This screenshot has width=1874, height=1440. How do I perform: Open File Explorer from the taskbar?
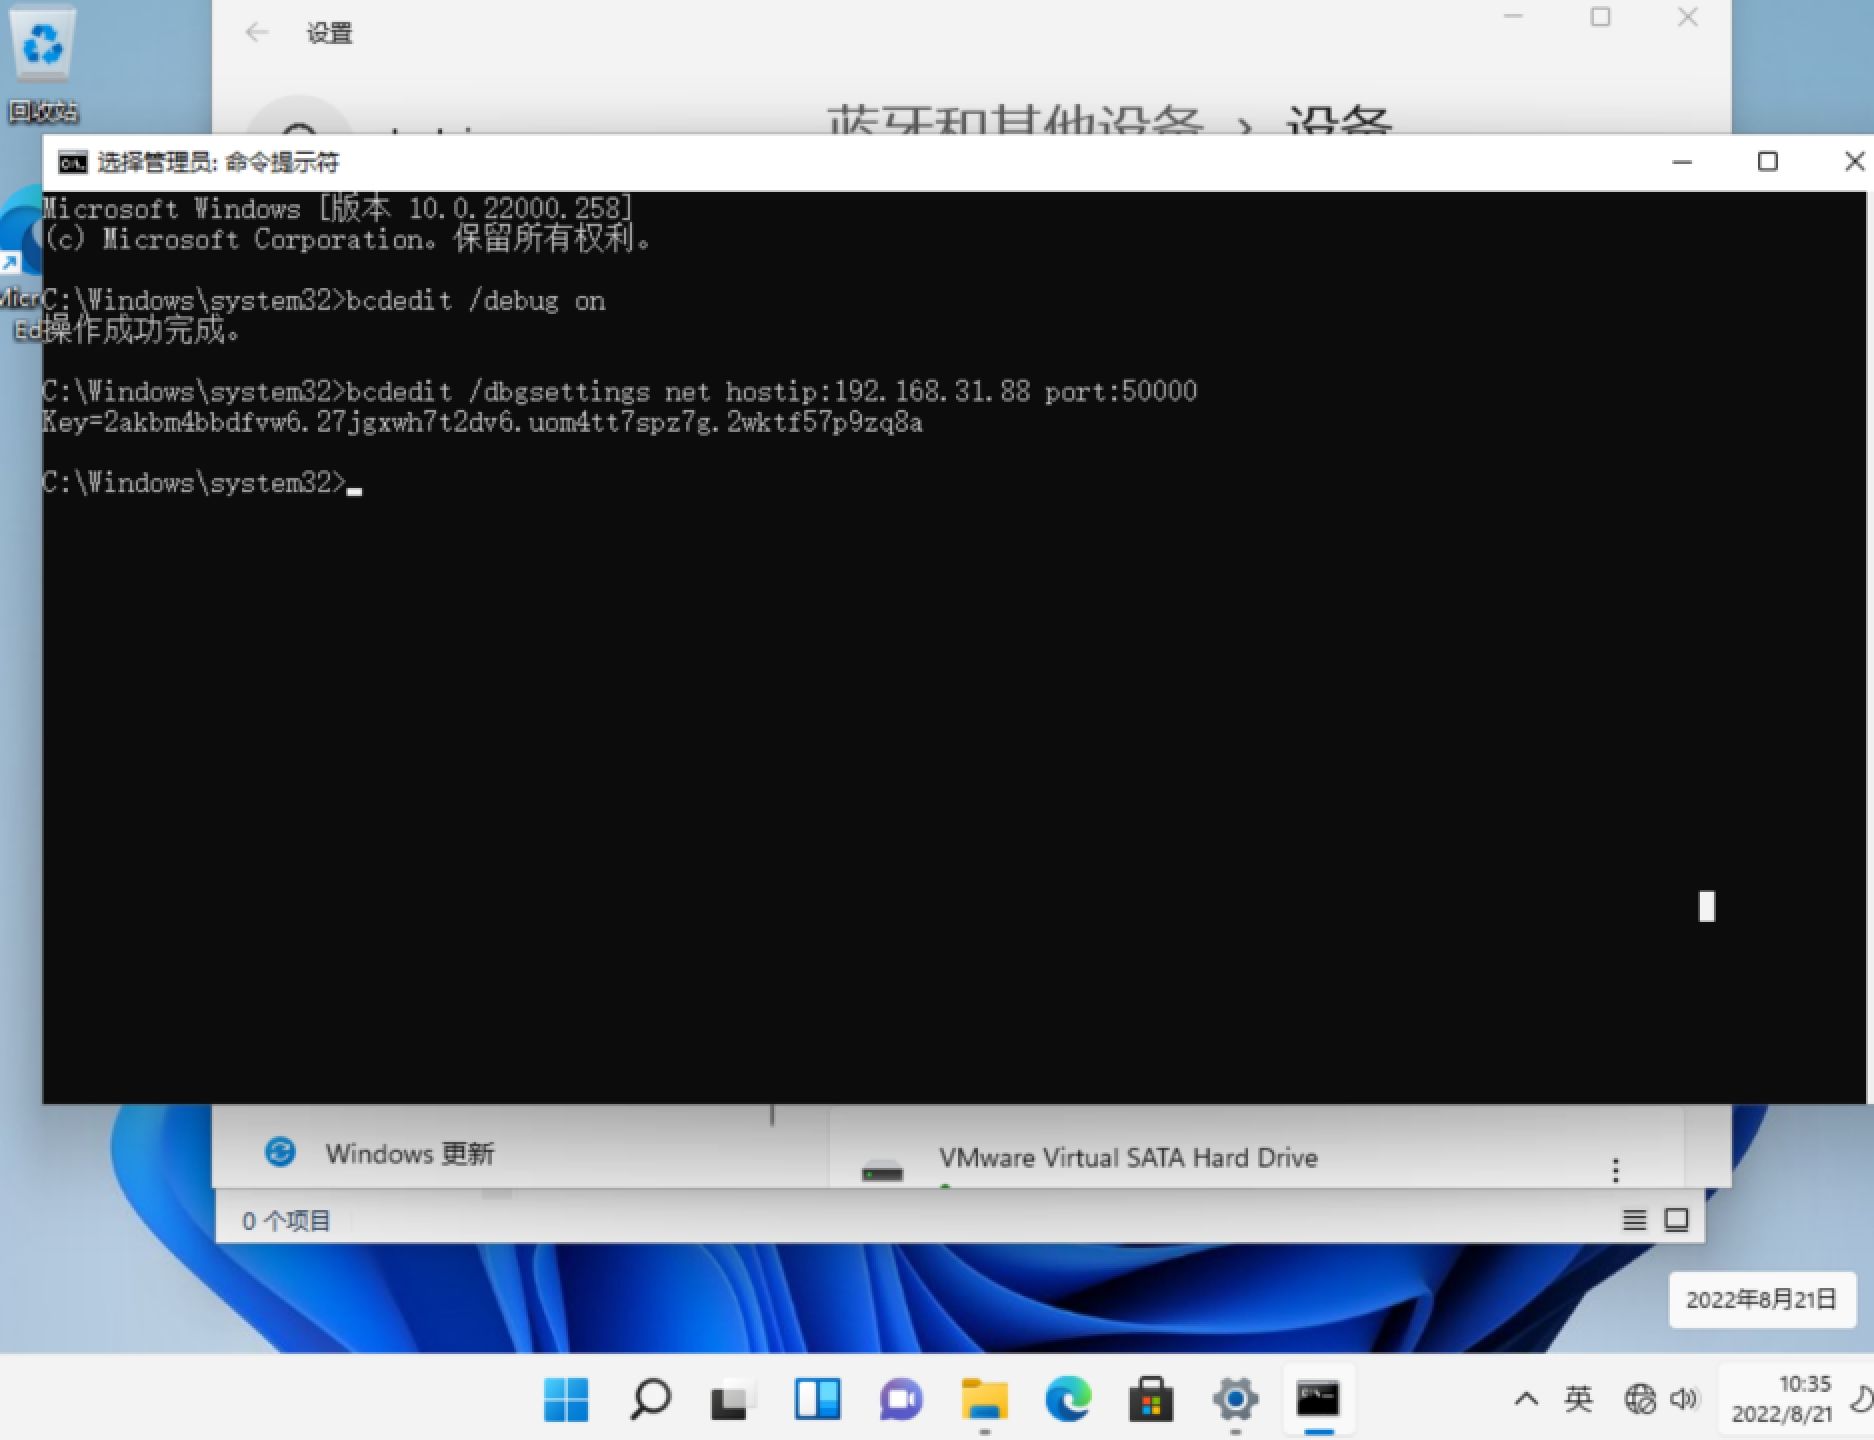[x=985, y=1399]
